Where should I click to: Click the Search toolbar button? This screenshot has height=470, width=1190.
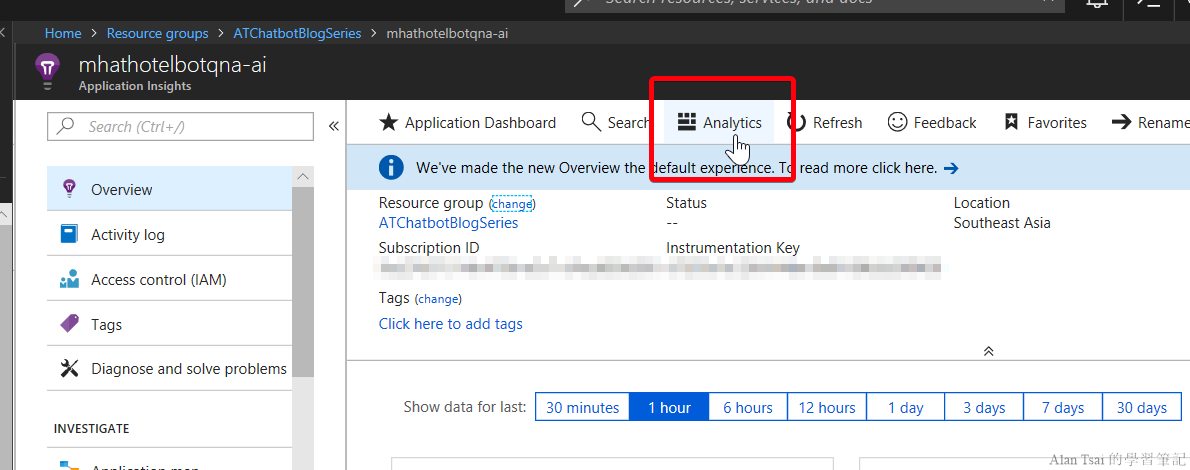(615, 122)
